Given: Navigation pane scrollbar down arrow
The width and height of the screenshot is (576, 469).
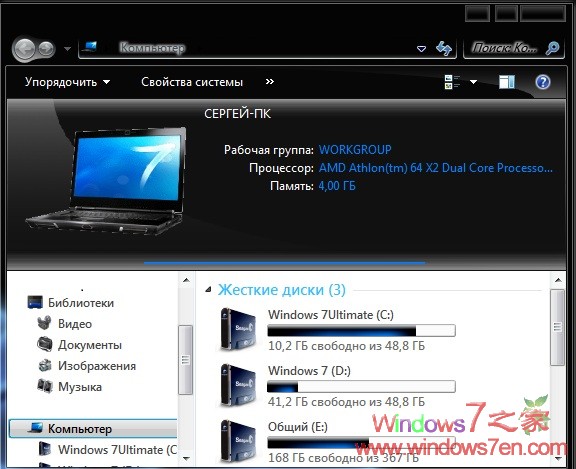Looking at the screenshot, I should (x=186, y=458).
